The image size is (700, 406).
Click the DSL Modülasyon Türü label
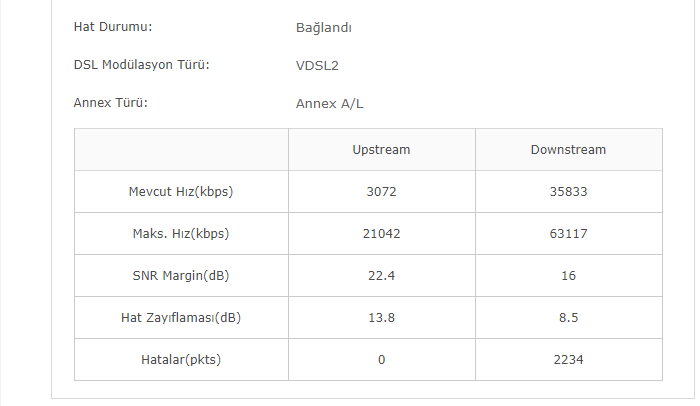click(x=142, y=65)
